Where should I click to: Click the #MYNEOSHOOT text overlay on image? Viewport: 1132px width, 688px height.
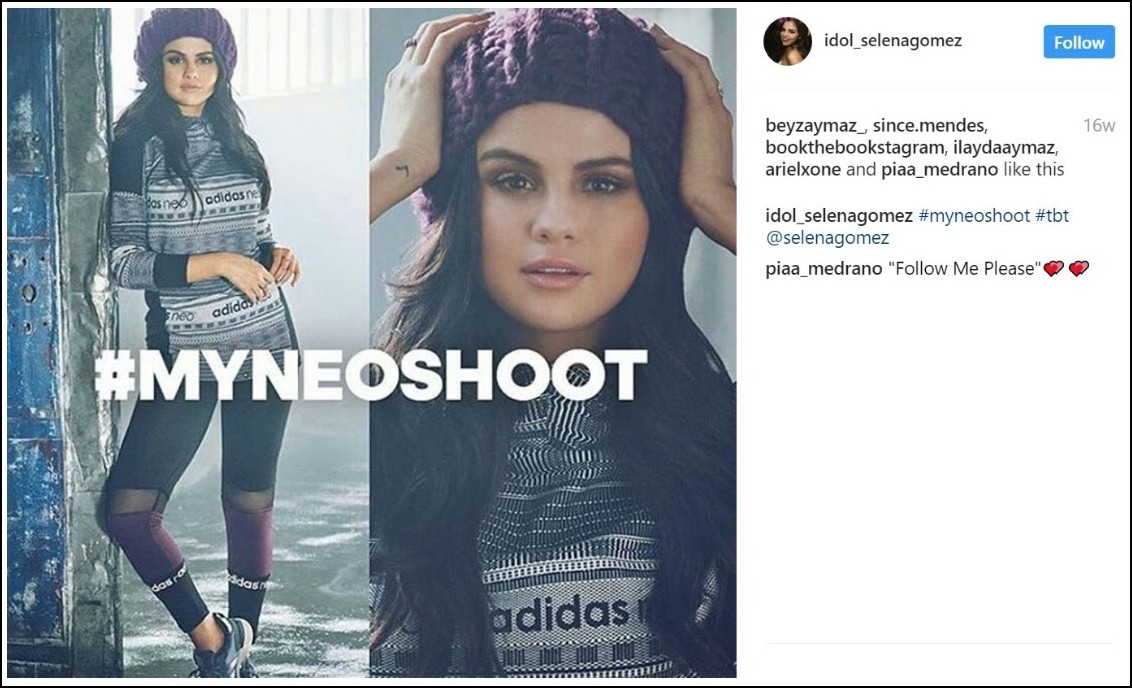[370, 375]
